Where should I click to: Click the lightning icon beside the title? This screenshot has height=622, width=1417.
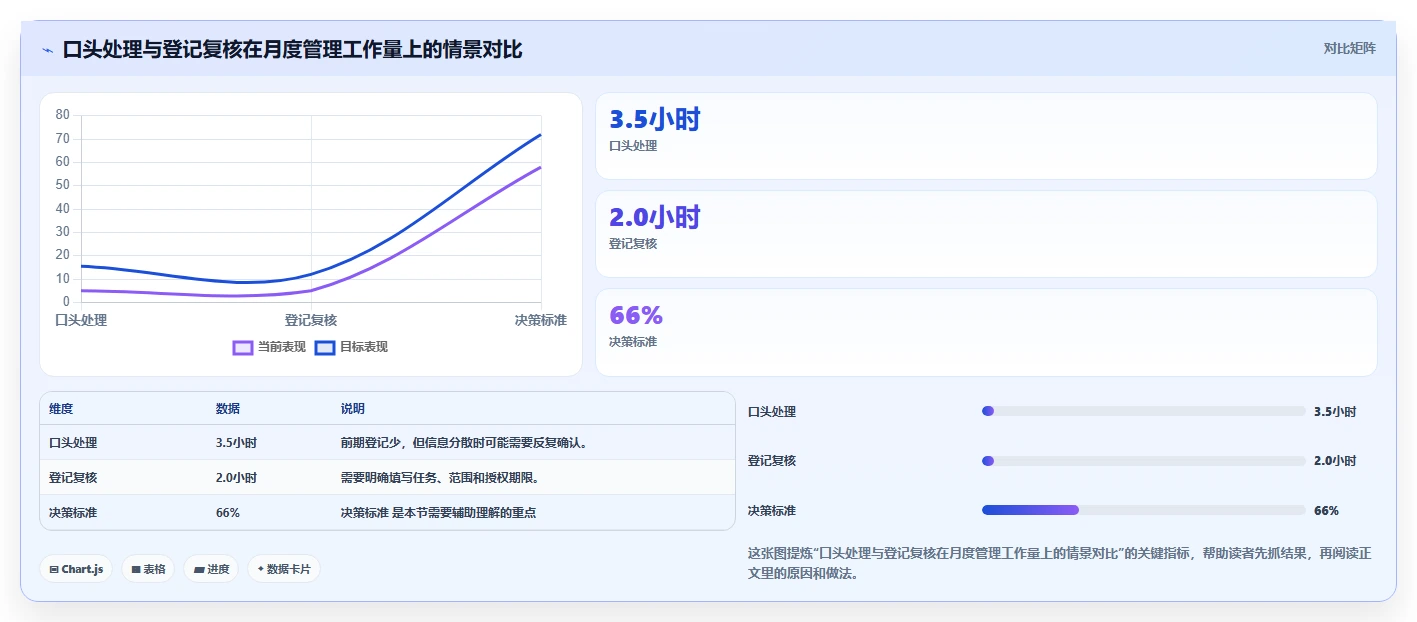(47, 49)
